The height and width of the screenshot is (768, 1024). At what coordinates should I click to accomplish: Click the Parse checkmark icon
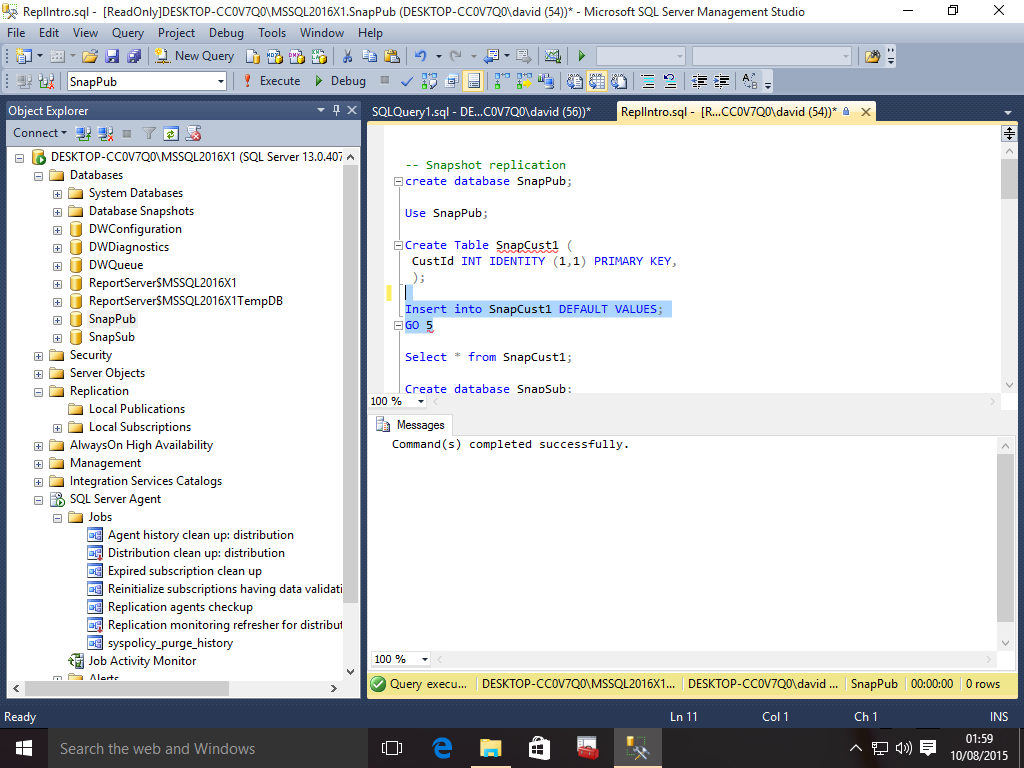[x=407, y=81]
